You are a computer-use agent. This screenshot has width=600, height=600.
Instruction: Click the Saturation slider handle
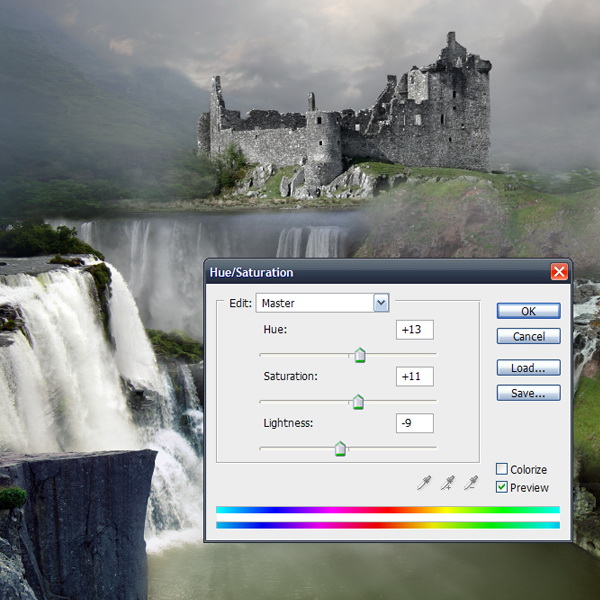coord(357,402)
